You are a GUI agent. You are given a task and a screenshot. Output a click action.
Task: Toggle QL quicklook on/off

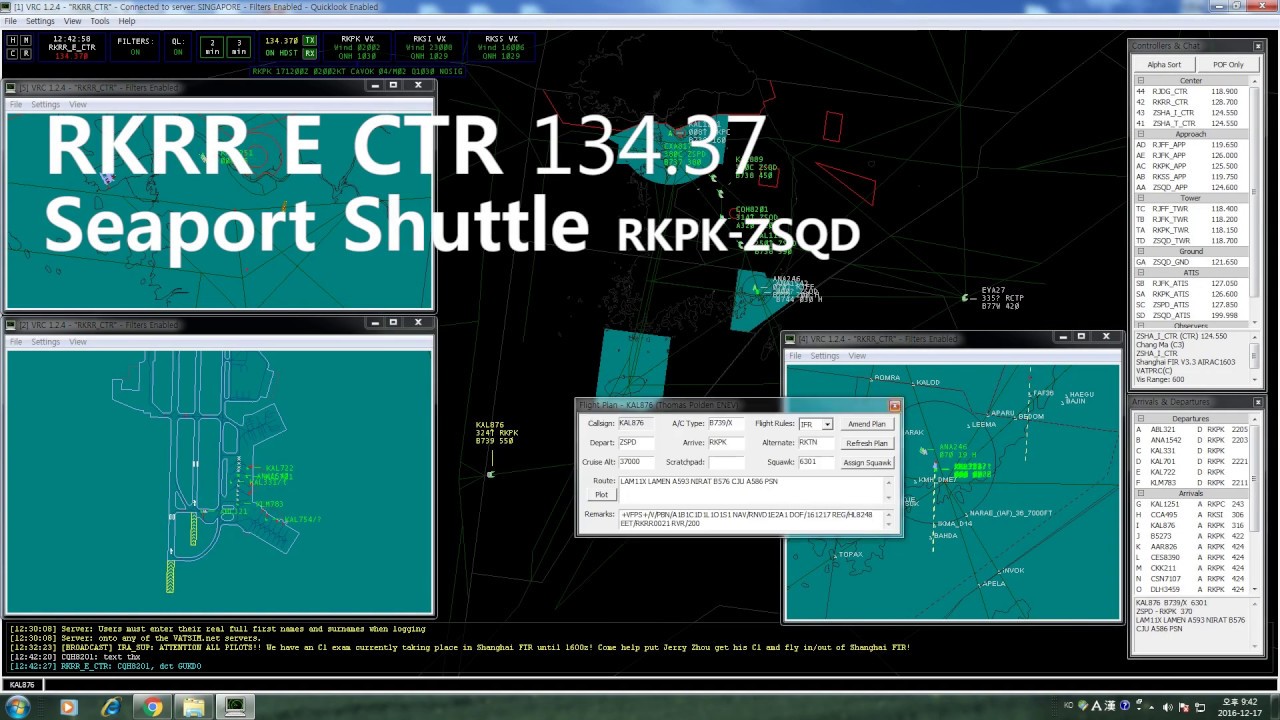(178, 46)
